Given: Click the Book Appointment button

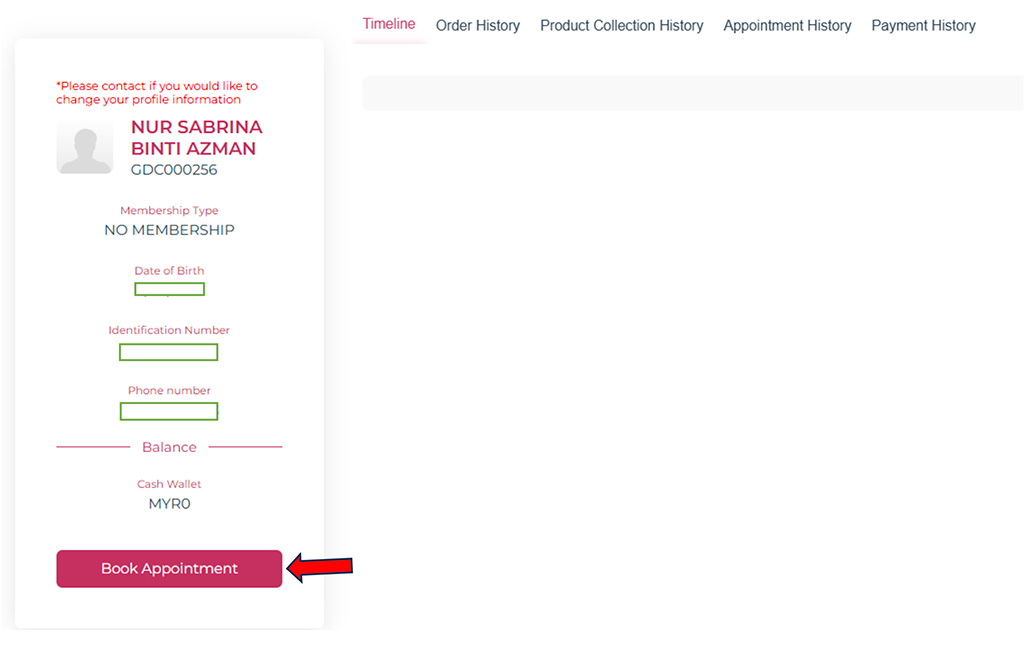Looking at the screenshot, I should point(169,568).
